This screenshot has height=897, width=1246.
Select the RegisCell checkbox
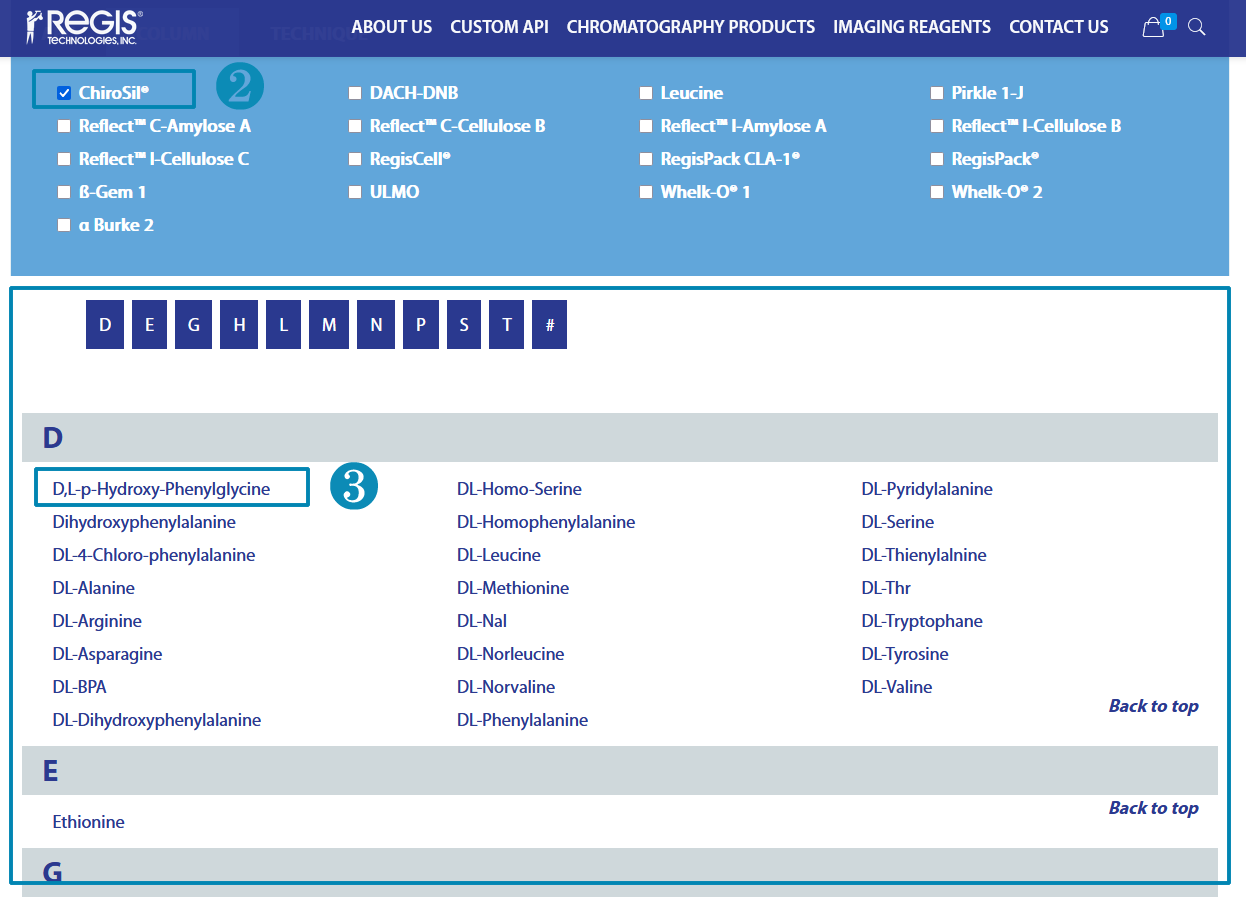click(355, 159)
